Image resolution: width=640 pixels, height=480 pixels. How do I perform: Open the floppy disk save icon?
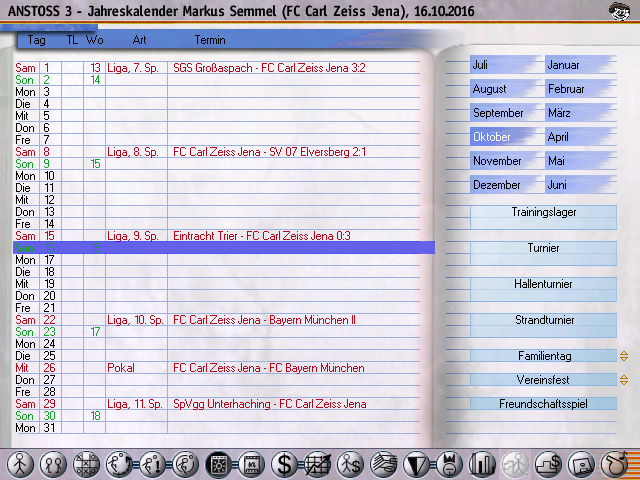[581, 464]
